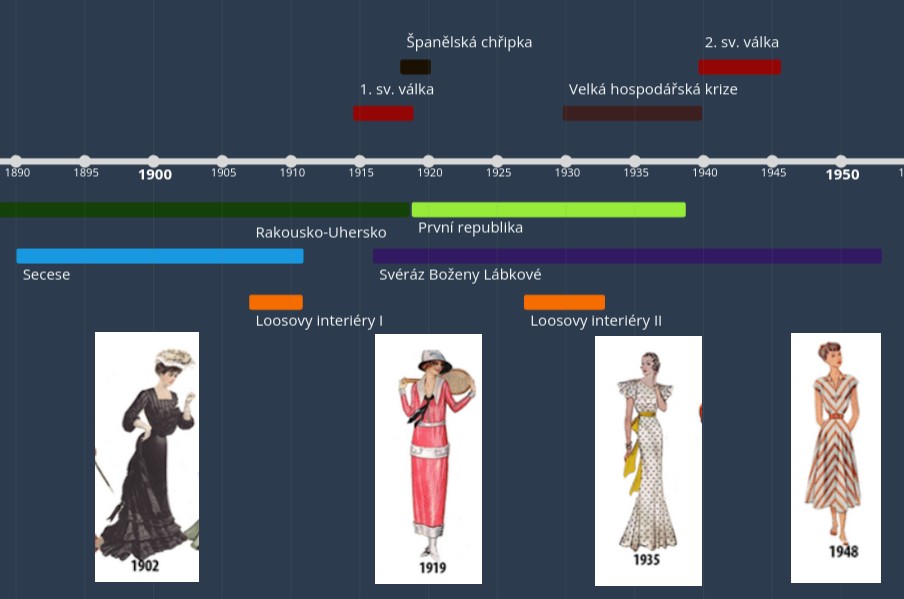Click the Loosovy interiéry II label
Viewport: 904px width, 599px height.
coord(596,321)
